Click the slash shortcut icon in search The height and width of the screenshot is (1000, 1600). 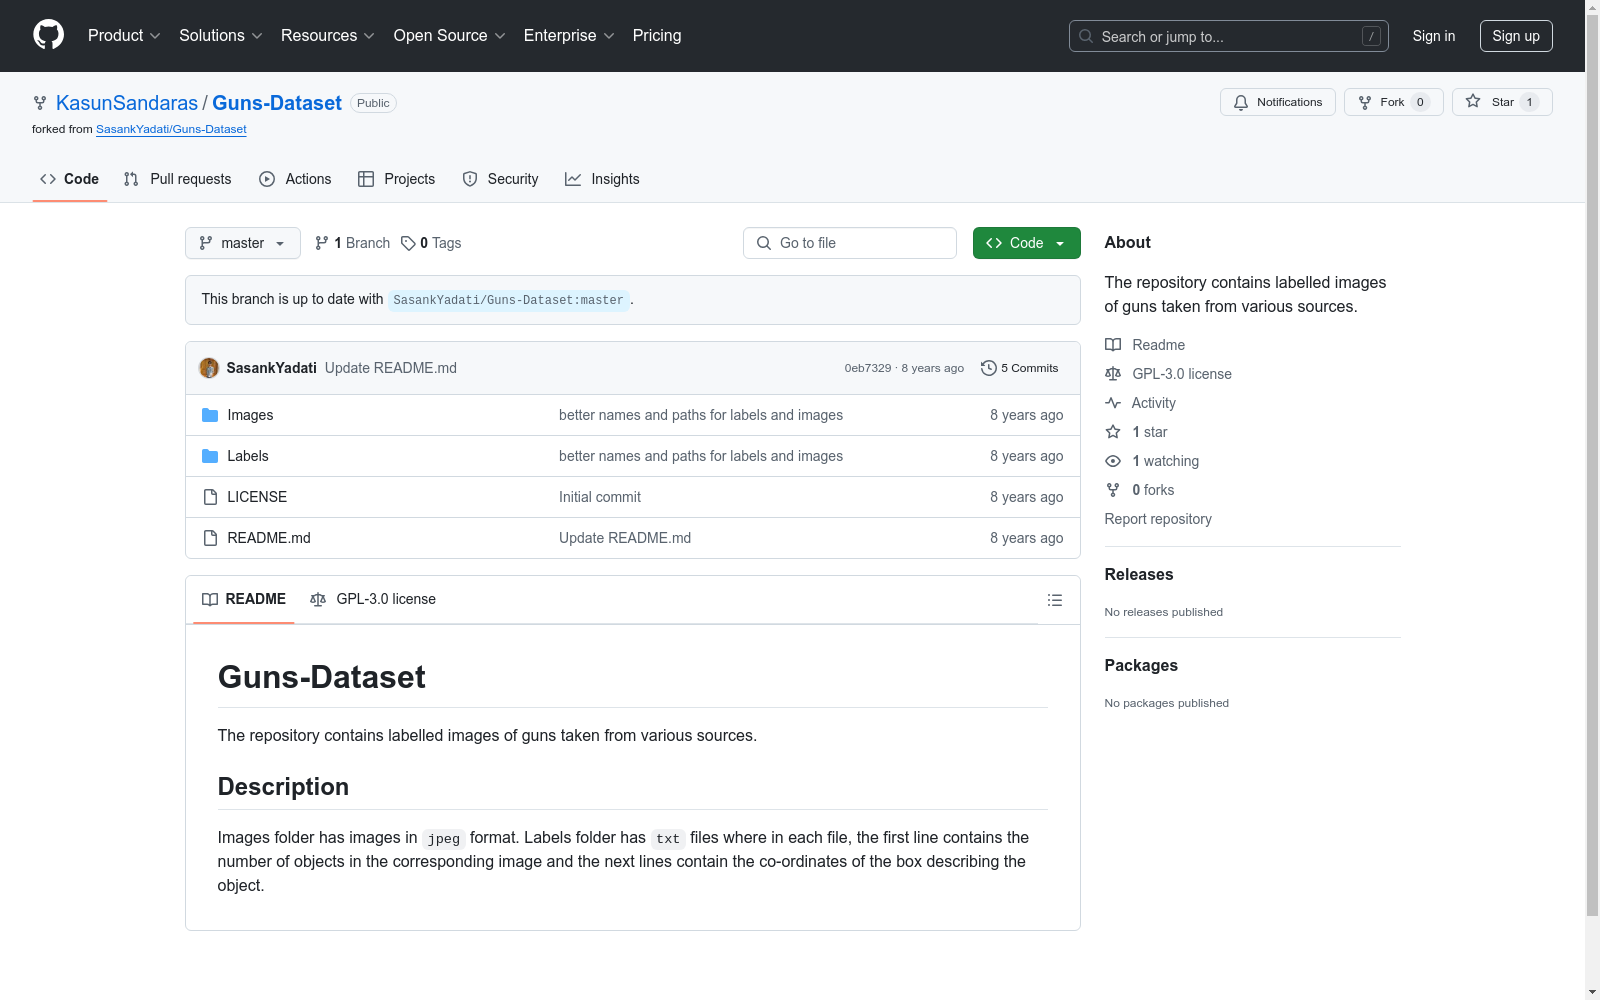1371,36
